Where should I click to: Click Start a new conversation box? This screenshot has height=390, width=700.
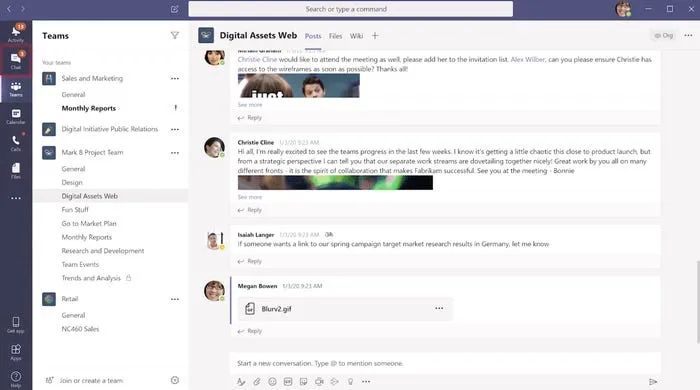445,363
